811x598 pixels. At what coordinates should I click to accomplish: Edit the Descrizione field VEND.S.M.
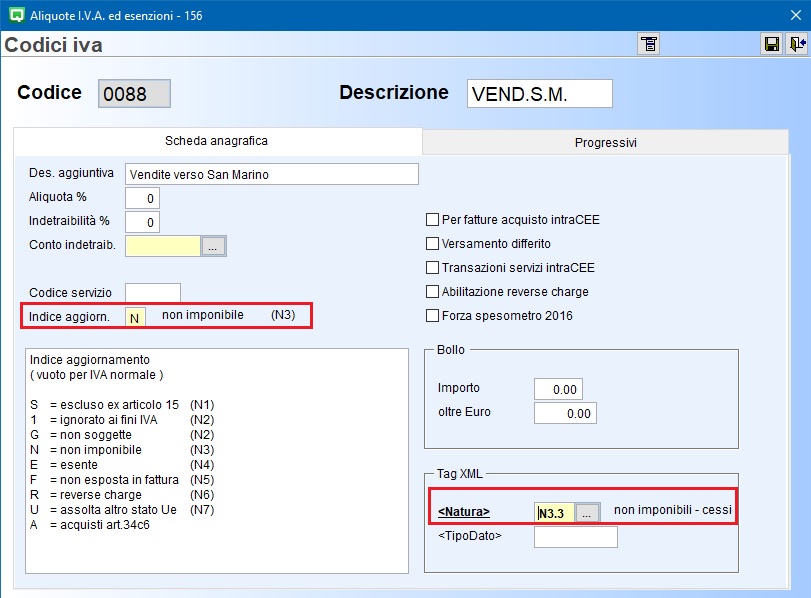pos(539,94)
